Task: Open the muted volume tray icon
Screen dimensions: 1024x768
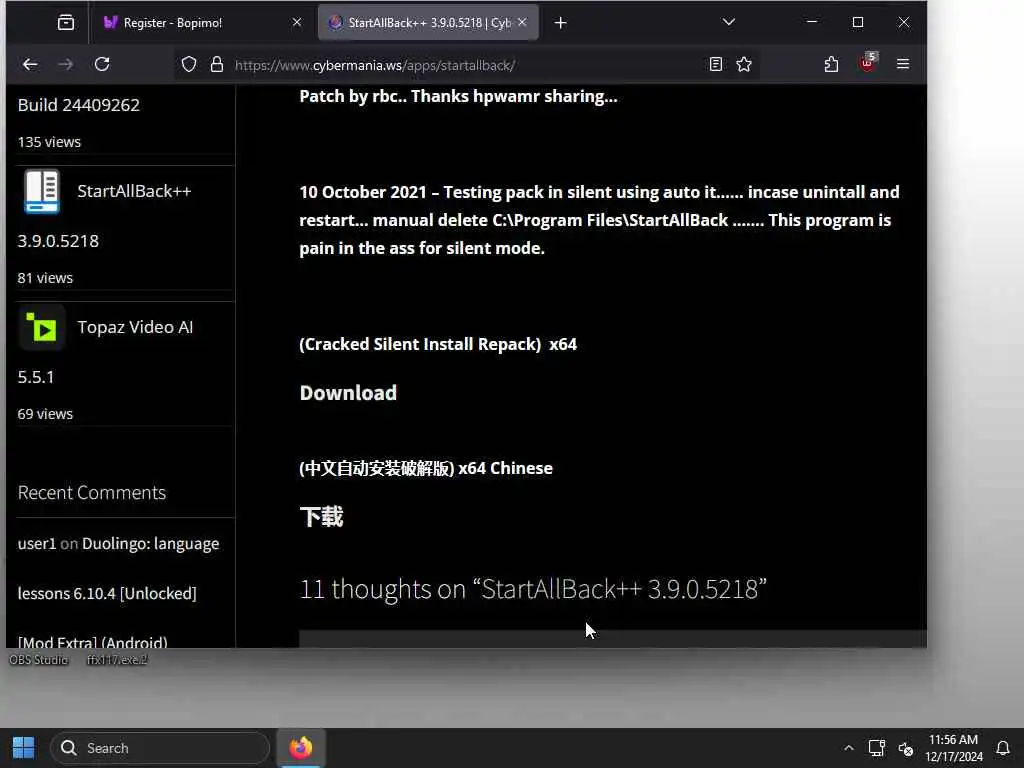Action: click(x=906, y=748)
